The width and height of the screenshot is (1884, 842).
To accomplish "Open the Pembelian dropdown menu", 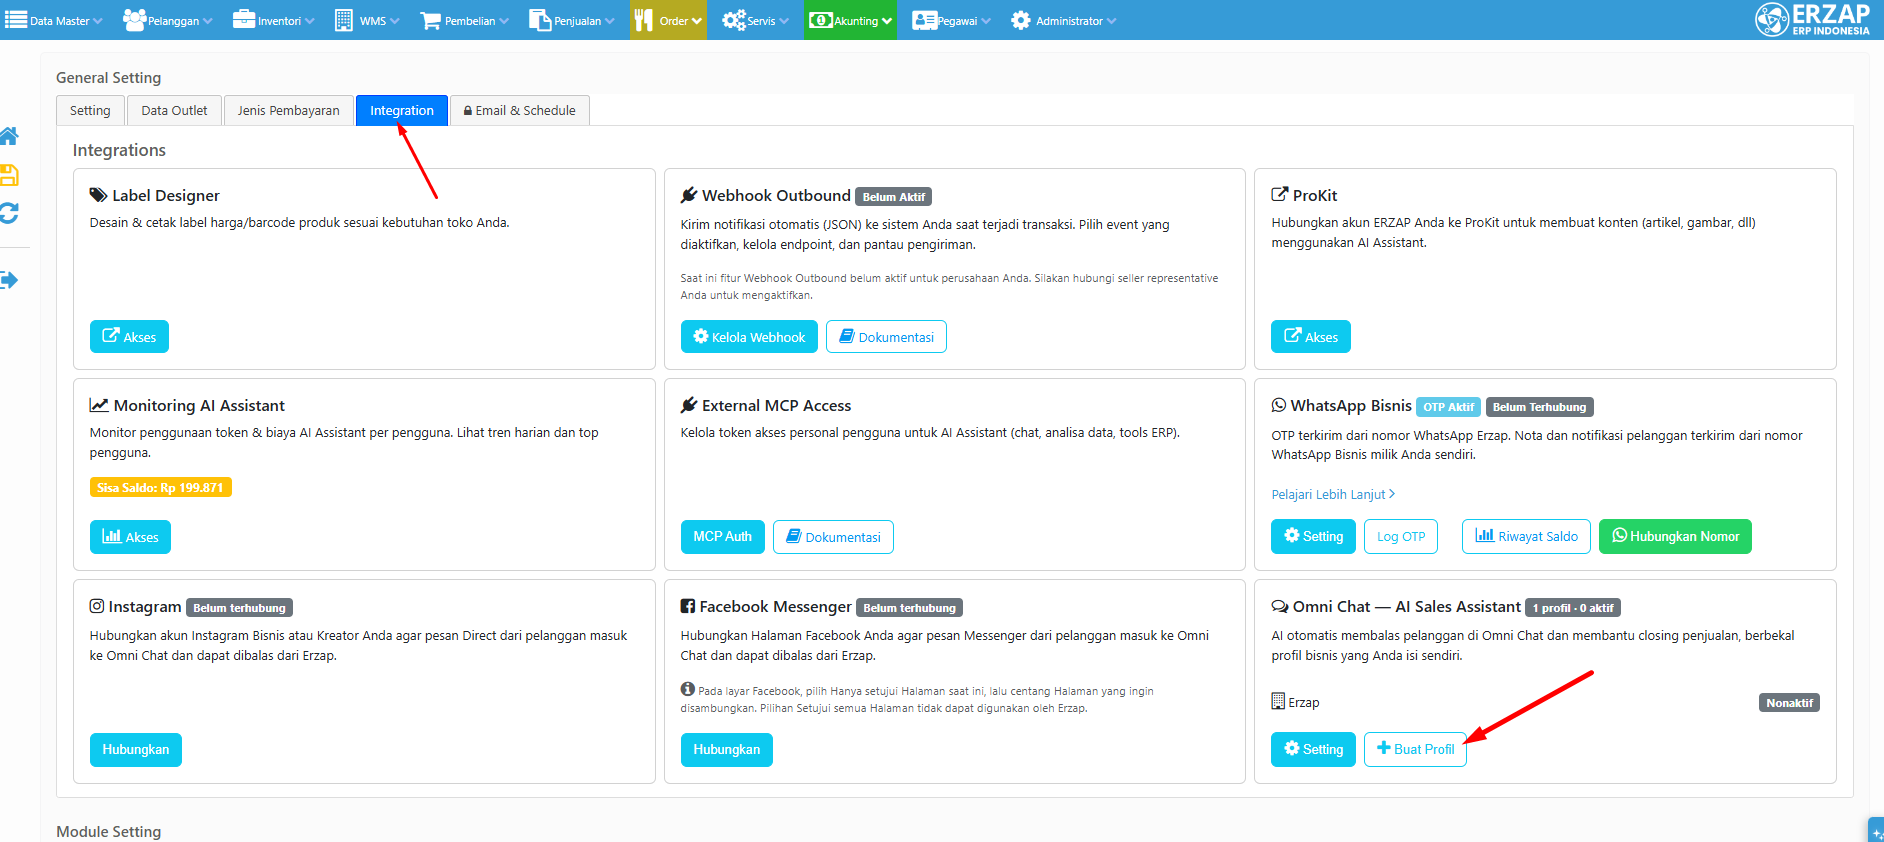I will coord(464,20).
